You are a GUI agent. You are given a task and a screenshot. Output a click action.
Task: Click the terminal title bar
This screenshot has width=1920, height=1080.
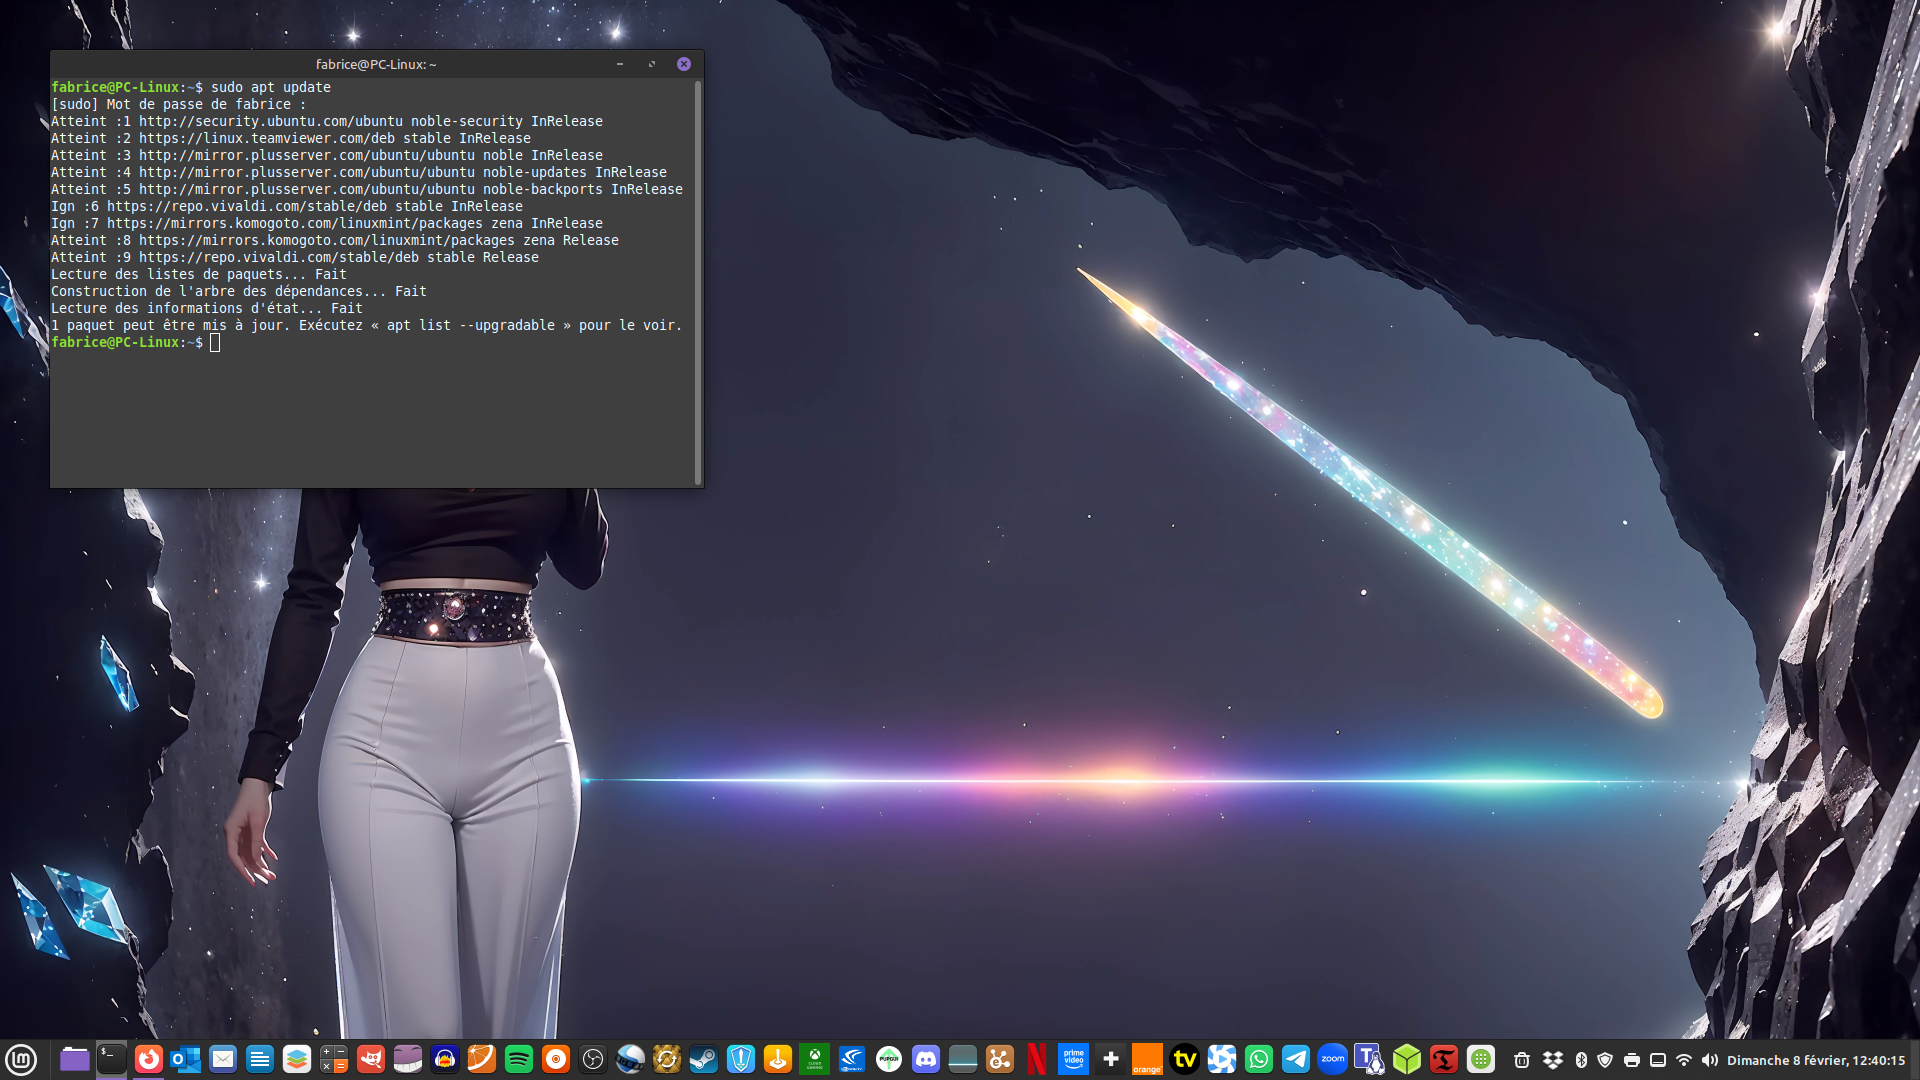coord(376,64)
